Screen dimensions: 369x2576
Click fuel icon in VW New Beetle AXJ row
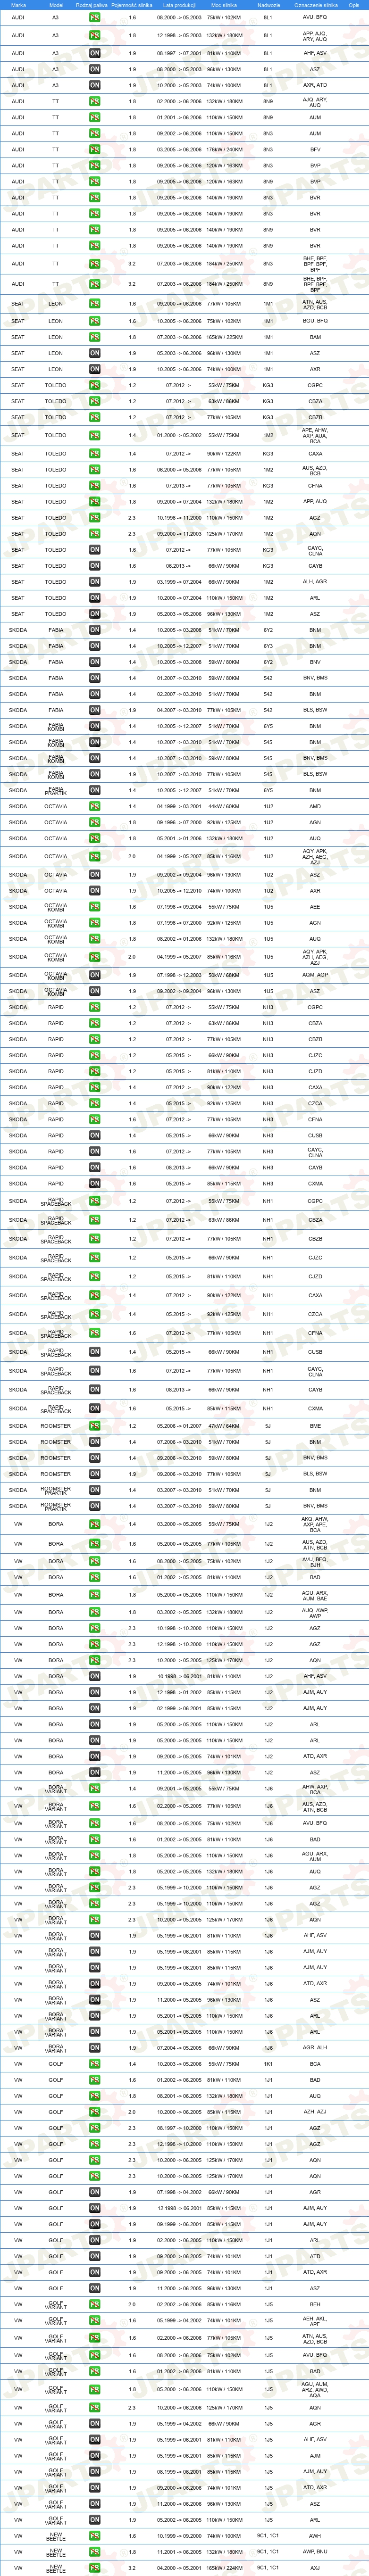pyautogui.click(x=95, y=2568)
